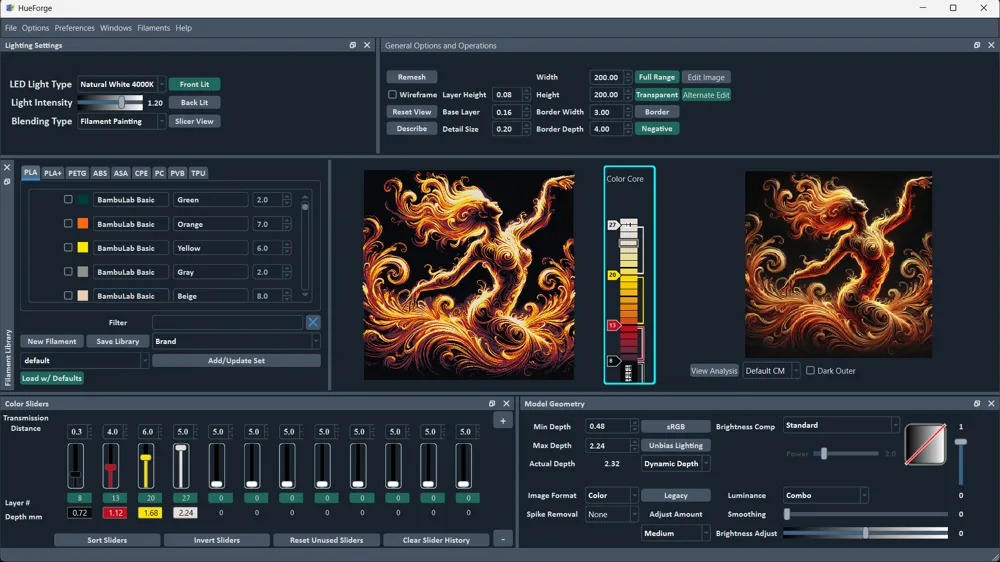
Task: Close the Model Geometry panel
Action: click(x=991, y=404)
